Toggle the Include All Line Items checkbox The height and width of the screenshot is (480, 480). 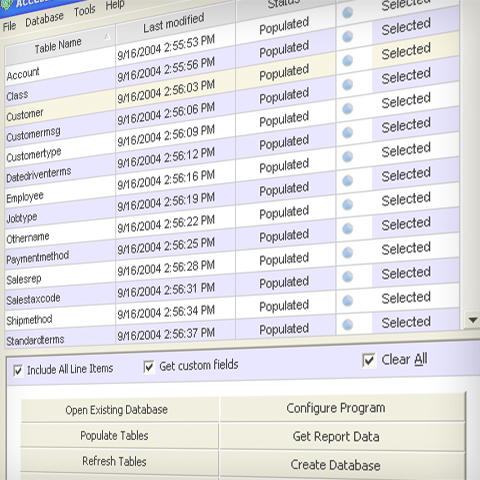pos(18,370)
